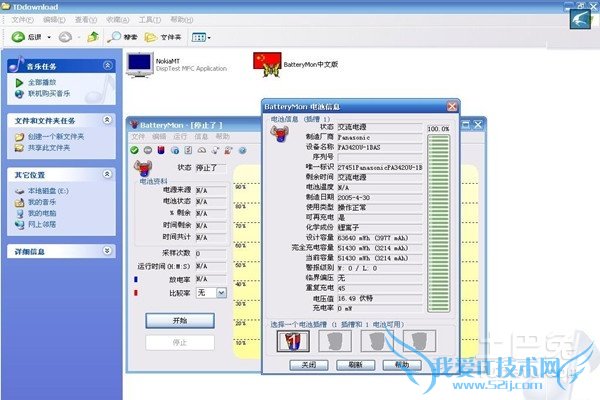The width and height of the screenshot is (600, 400).
Task: Select NokiaMT application file icon
Action: (140, 65)
